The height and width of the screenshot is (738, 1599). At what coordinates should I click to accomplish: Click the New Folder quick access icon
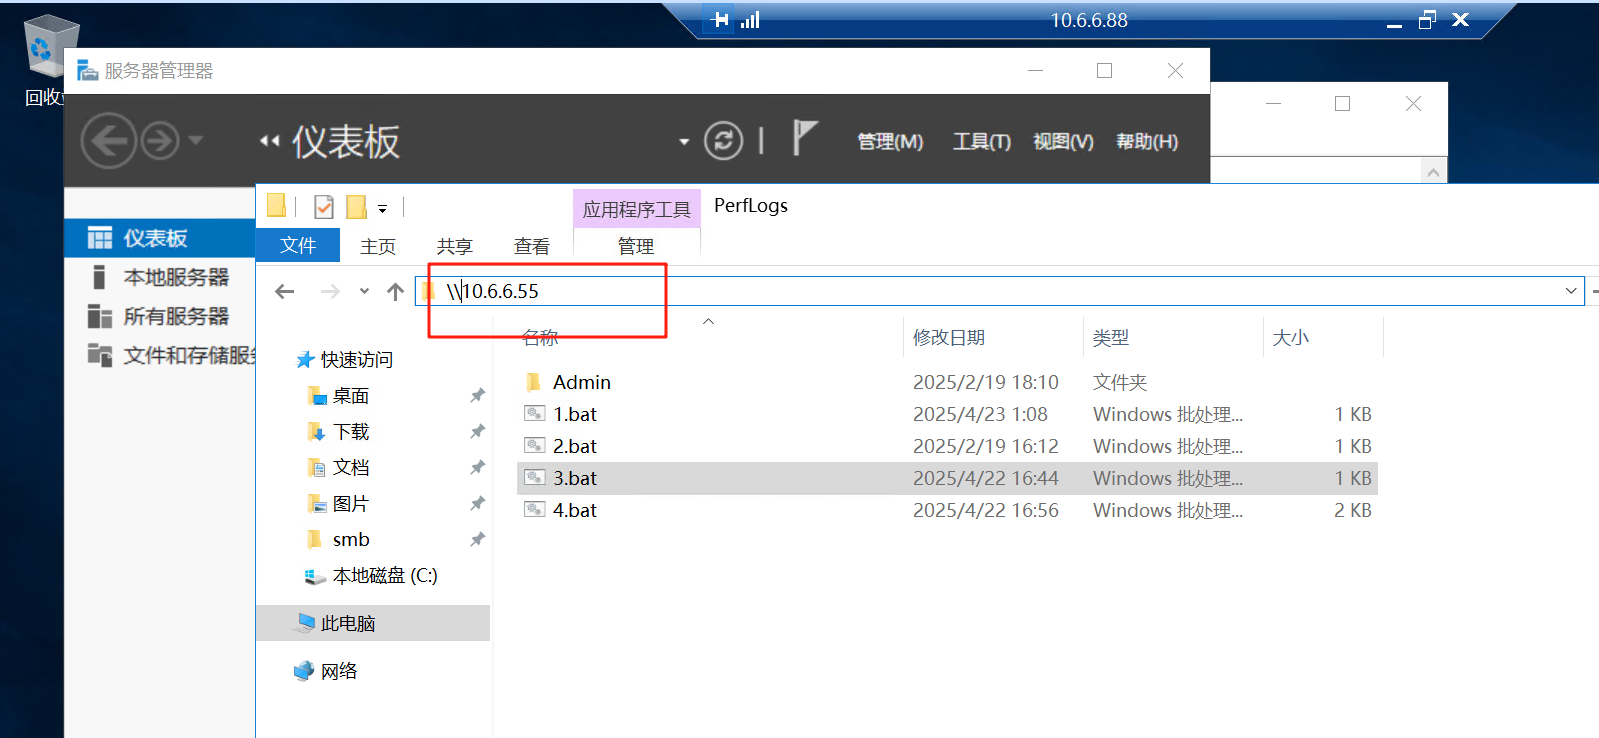click(356, 207)
